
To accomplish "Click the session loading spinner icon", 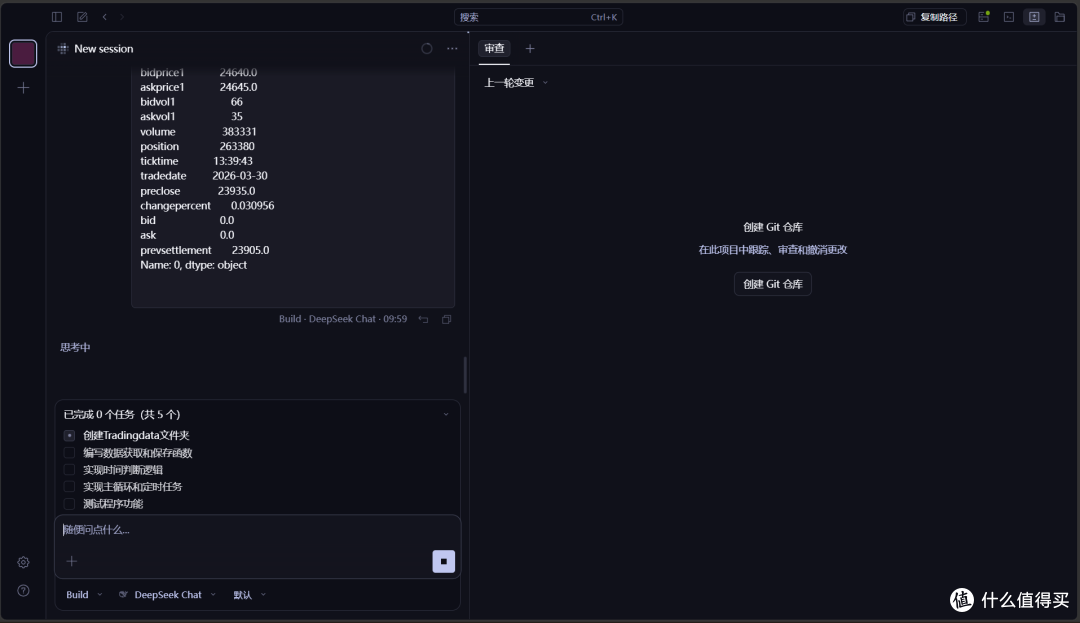I will [x=427, y=49].
